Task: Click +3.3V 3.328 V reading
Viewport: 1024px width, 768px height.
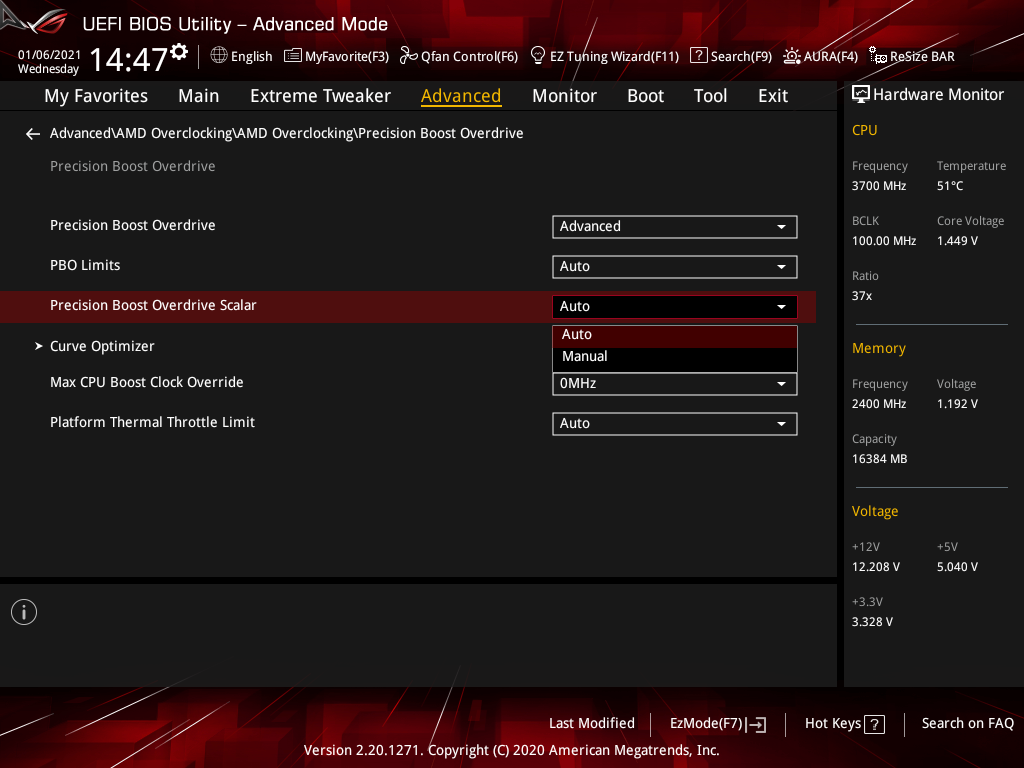Action: click(x=872, y=622)
